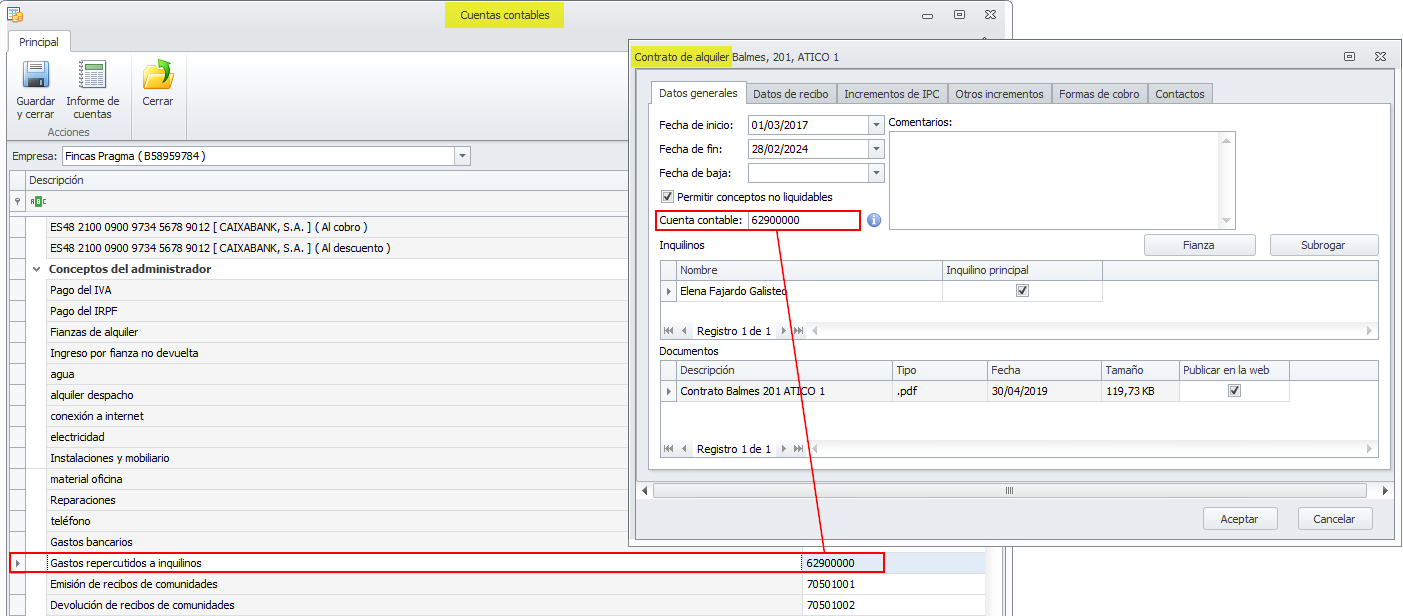
Task: Go to first record in Inquilinos navigator
Action: click(x=669, y=330)
